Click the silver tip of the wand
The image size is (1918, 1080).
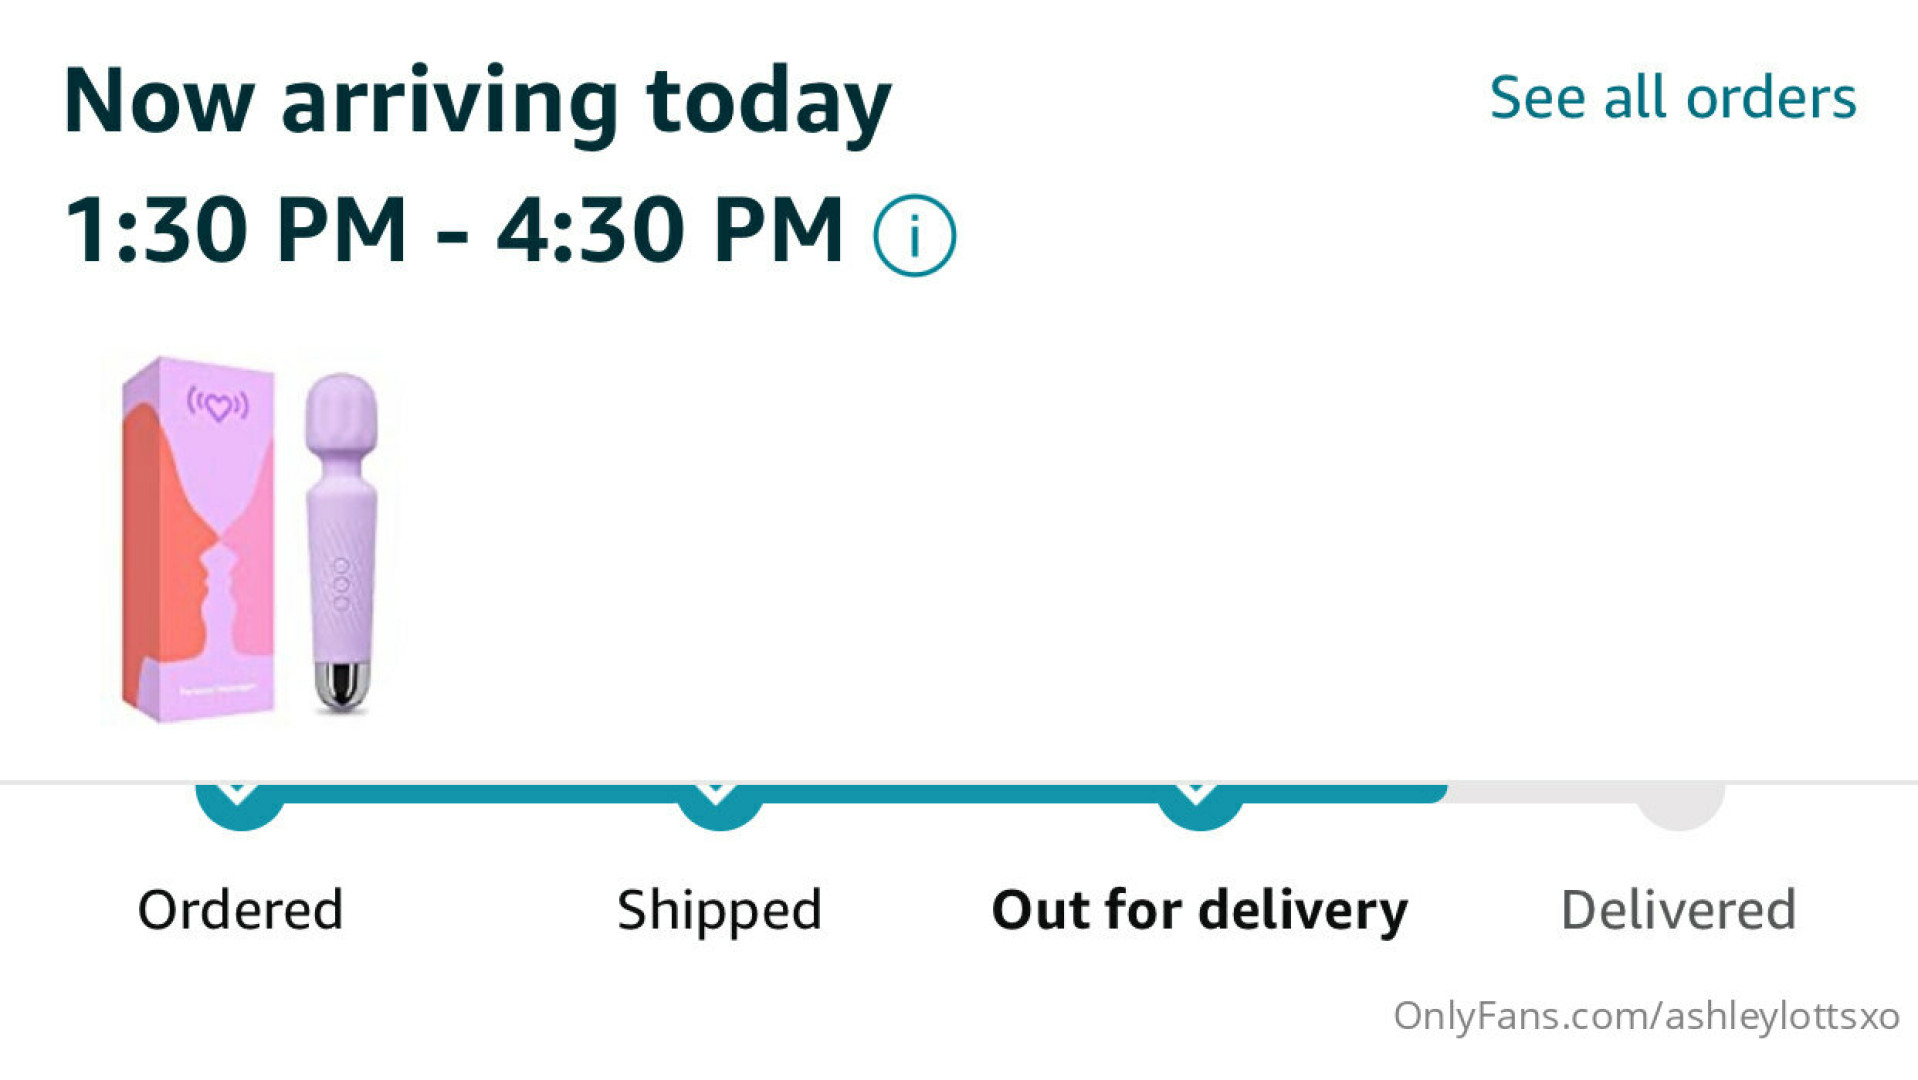[x=342, y=686]
